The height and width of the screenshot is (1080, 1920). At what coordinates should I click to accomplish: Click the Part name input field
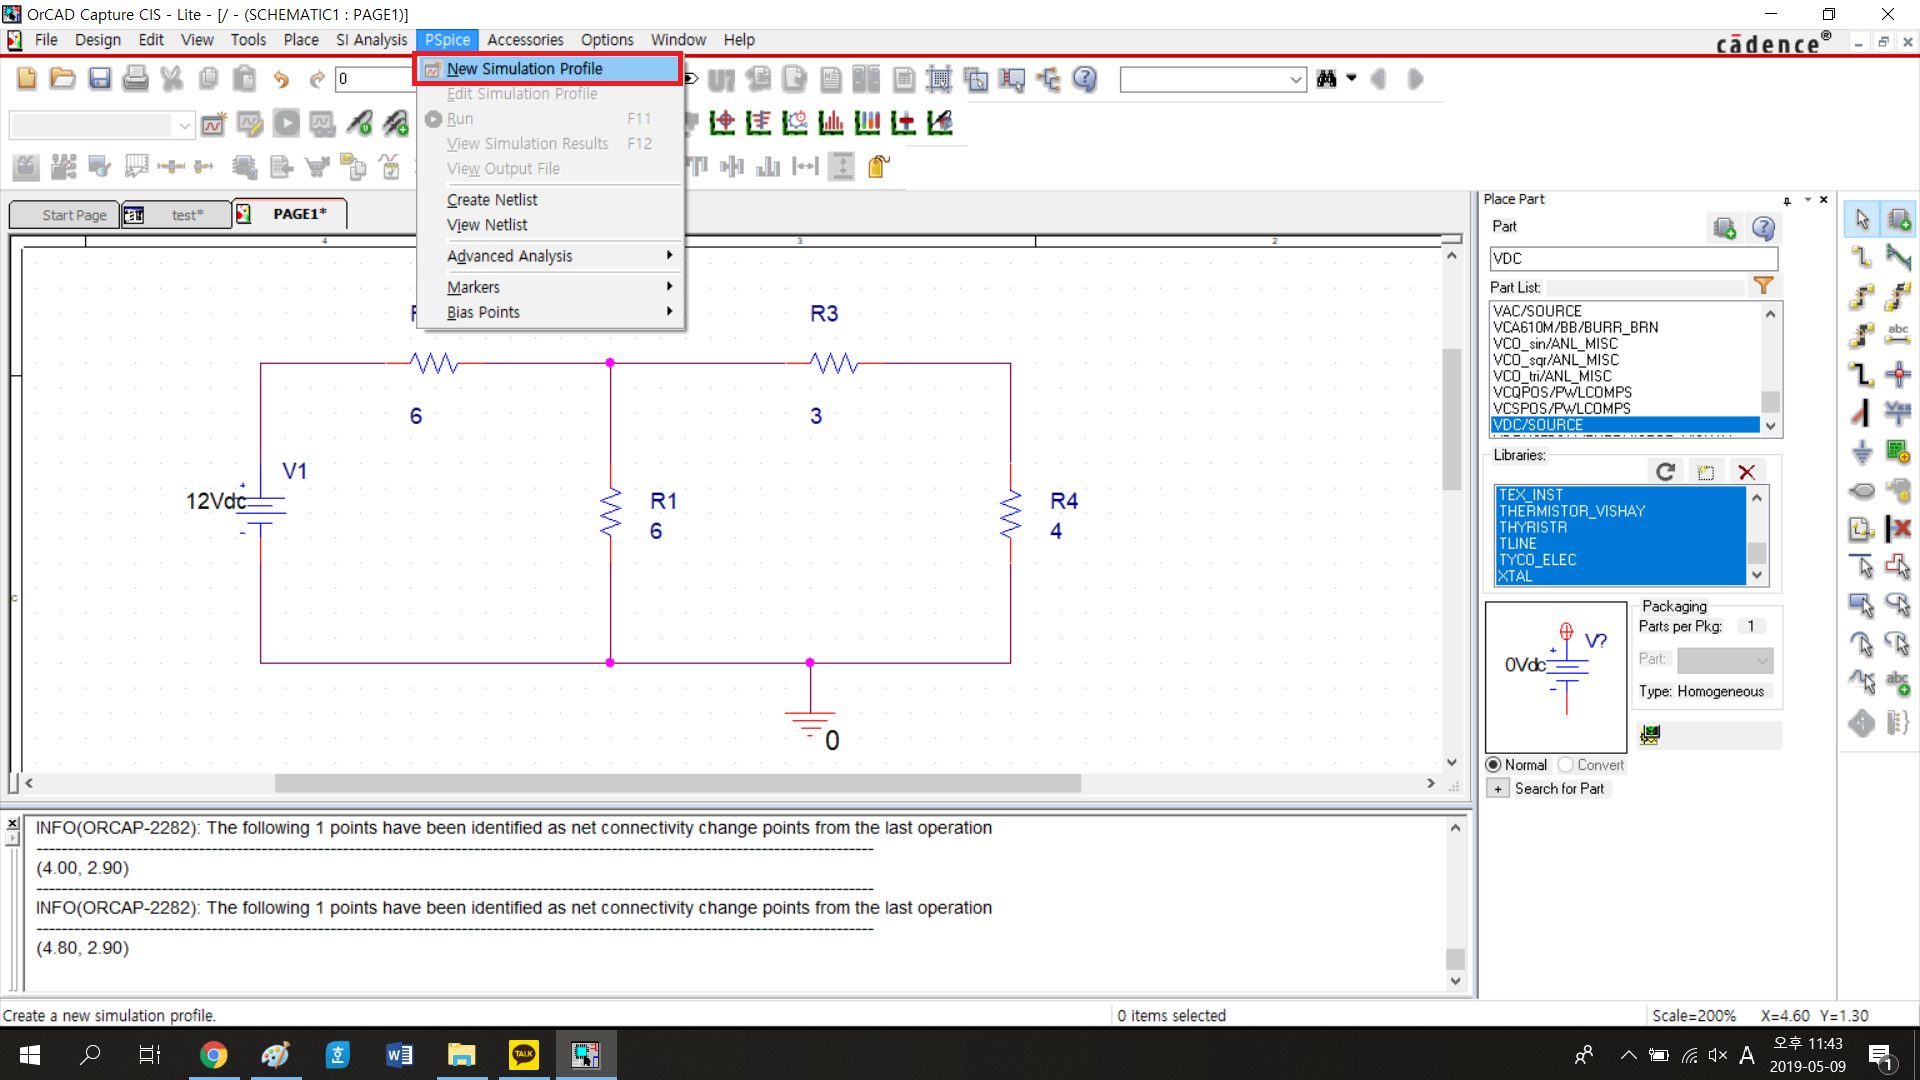1634,258
